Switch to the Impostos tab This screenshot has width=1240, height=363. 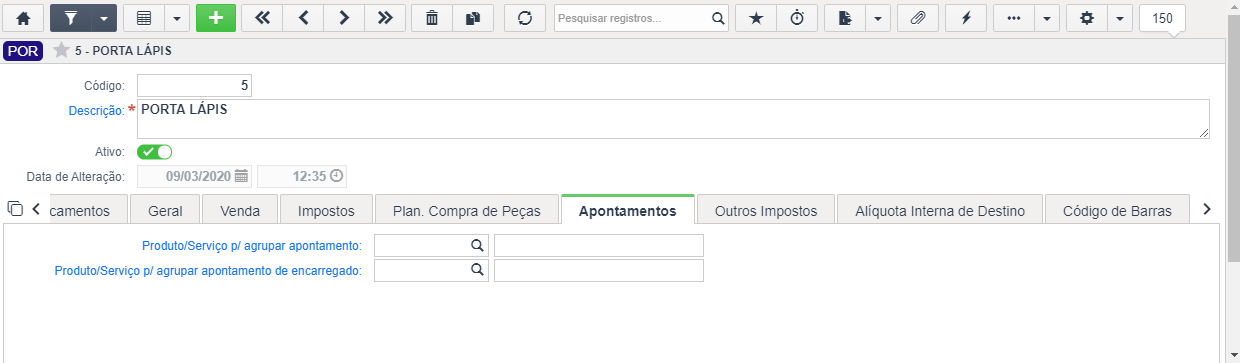click(326, 211)
